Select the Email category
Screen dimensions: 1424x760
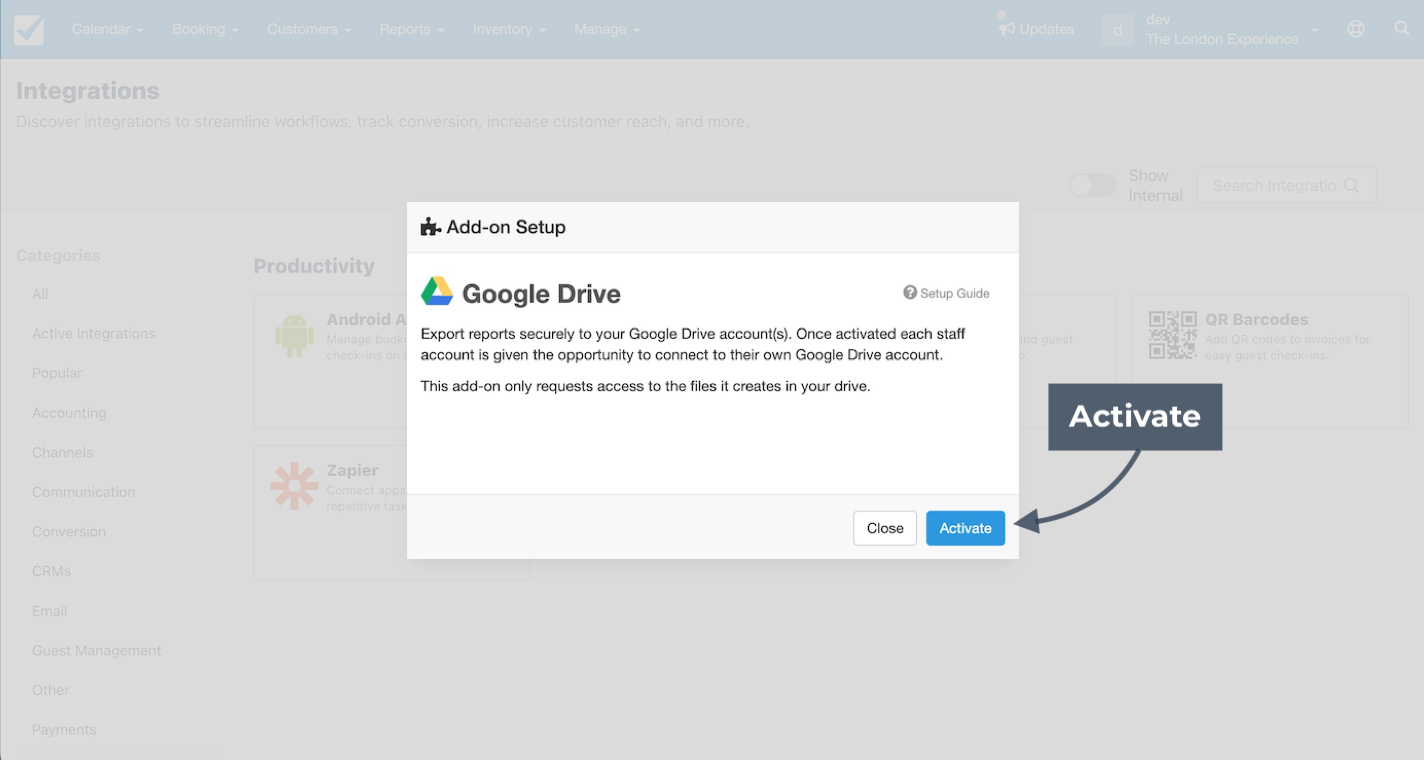tap(49, 611)
